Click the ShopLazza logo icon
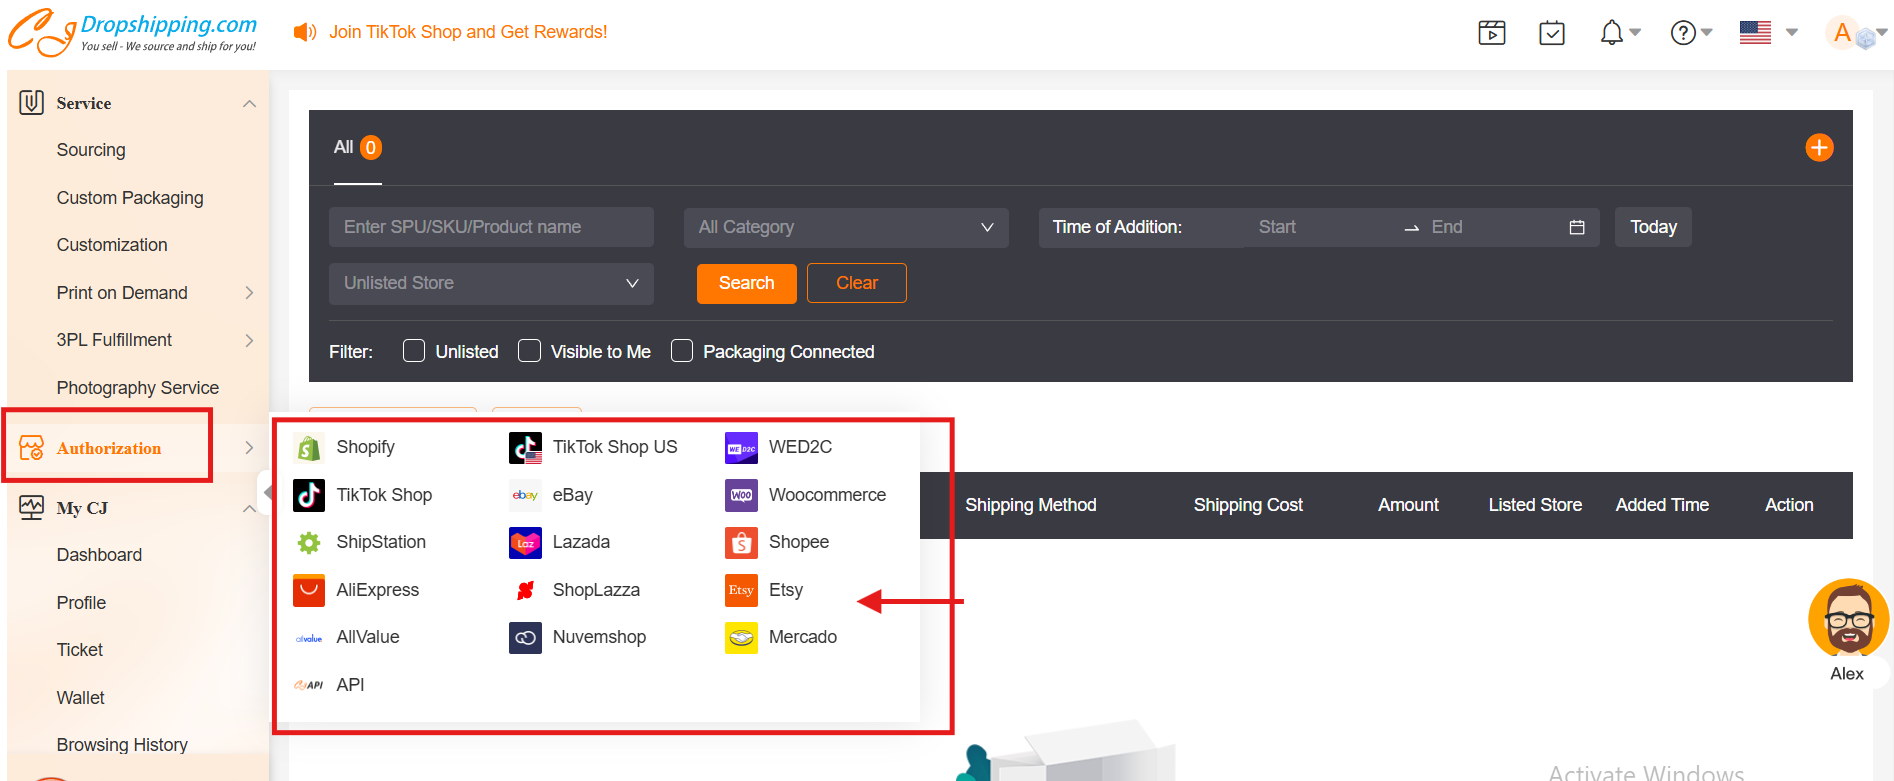The image size is (1894, 781). 525,590
